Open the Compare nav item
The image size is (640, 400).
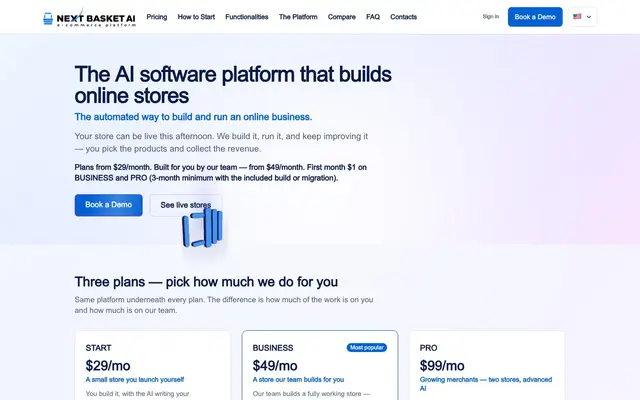[x=342, y=17]
